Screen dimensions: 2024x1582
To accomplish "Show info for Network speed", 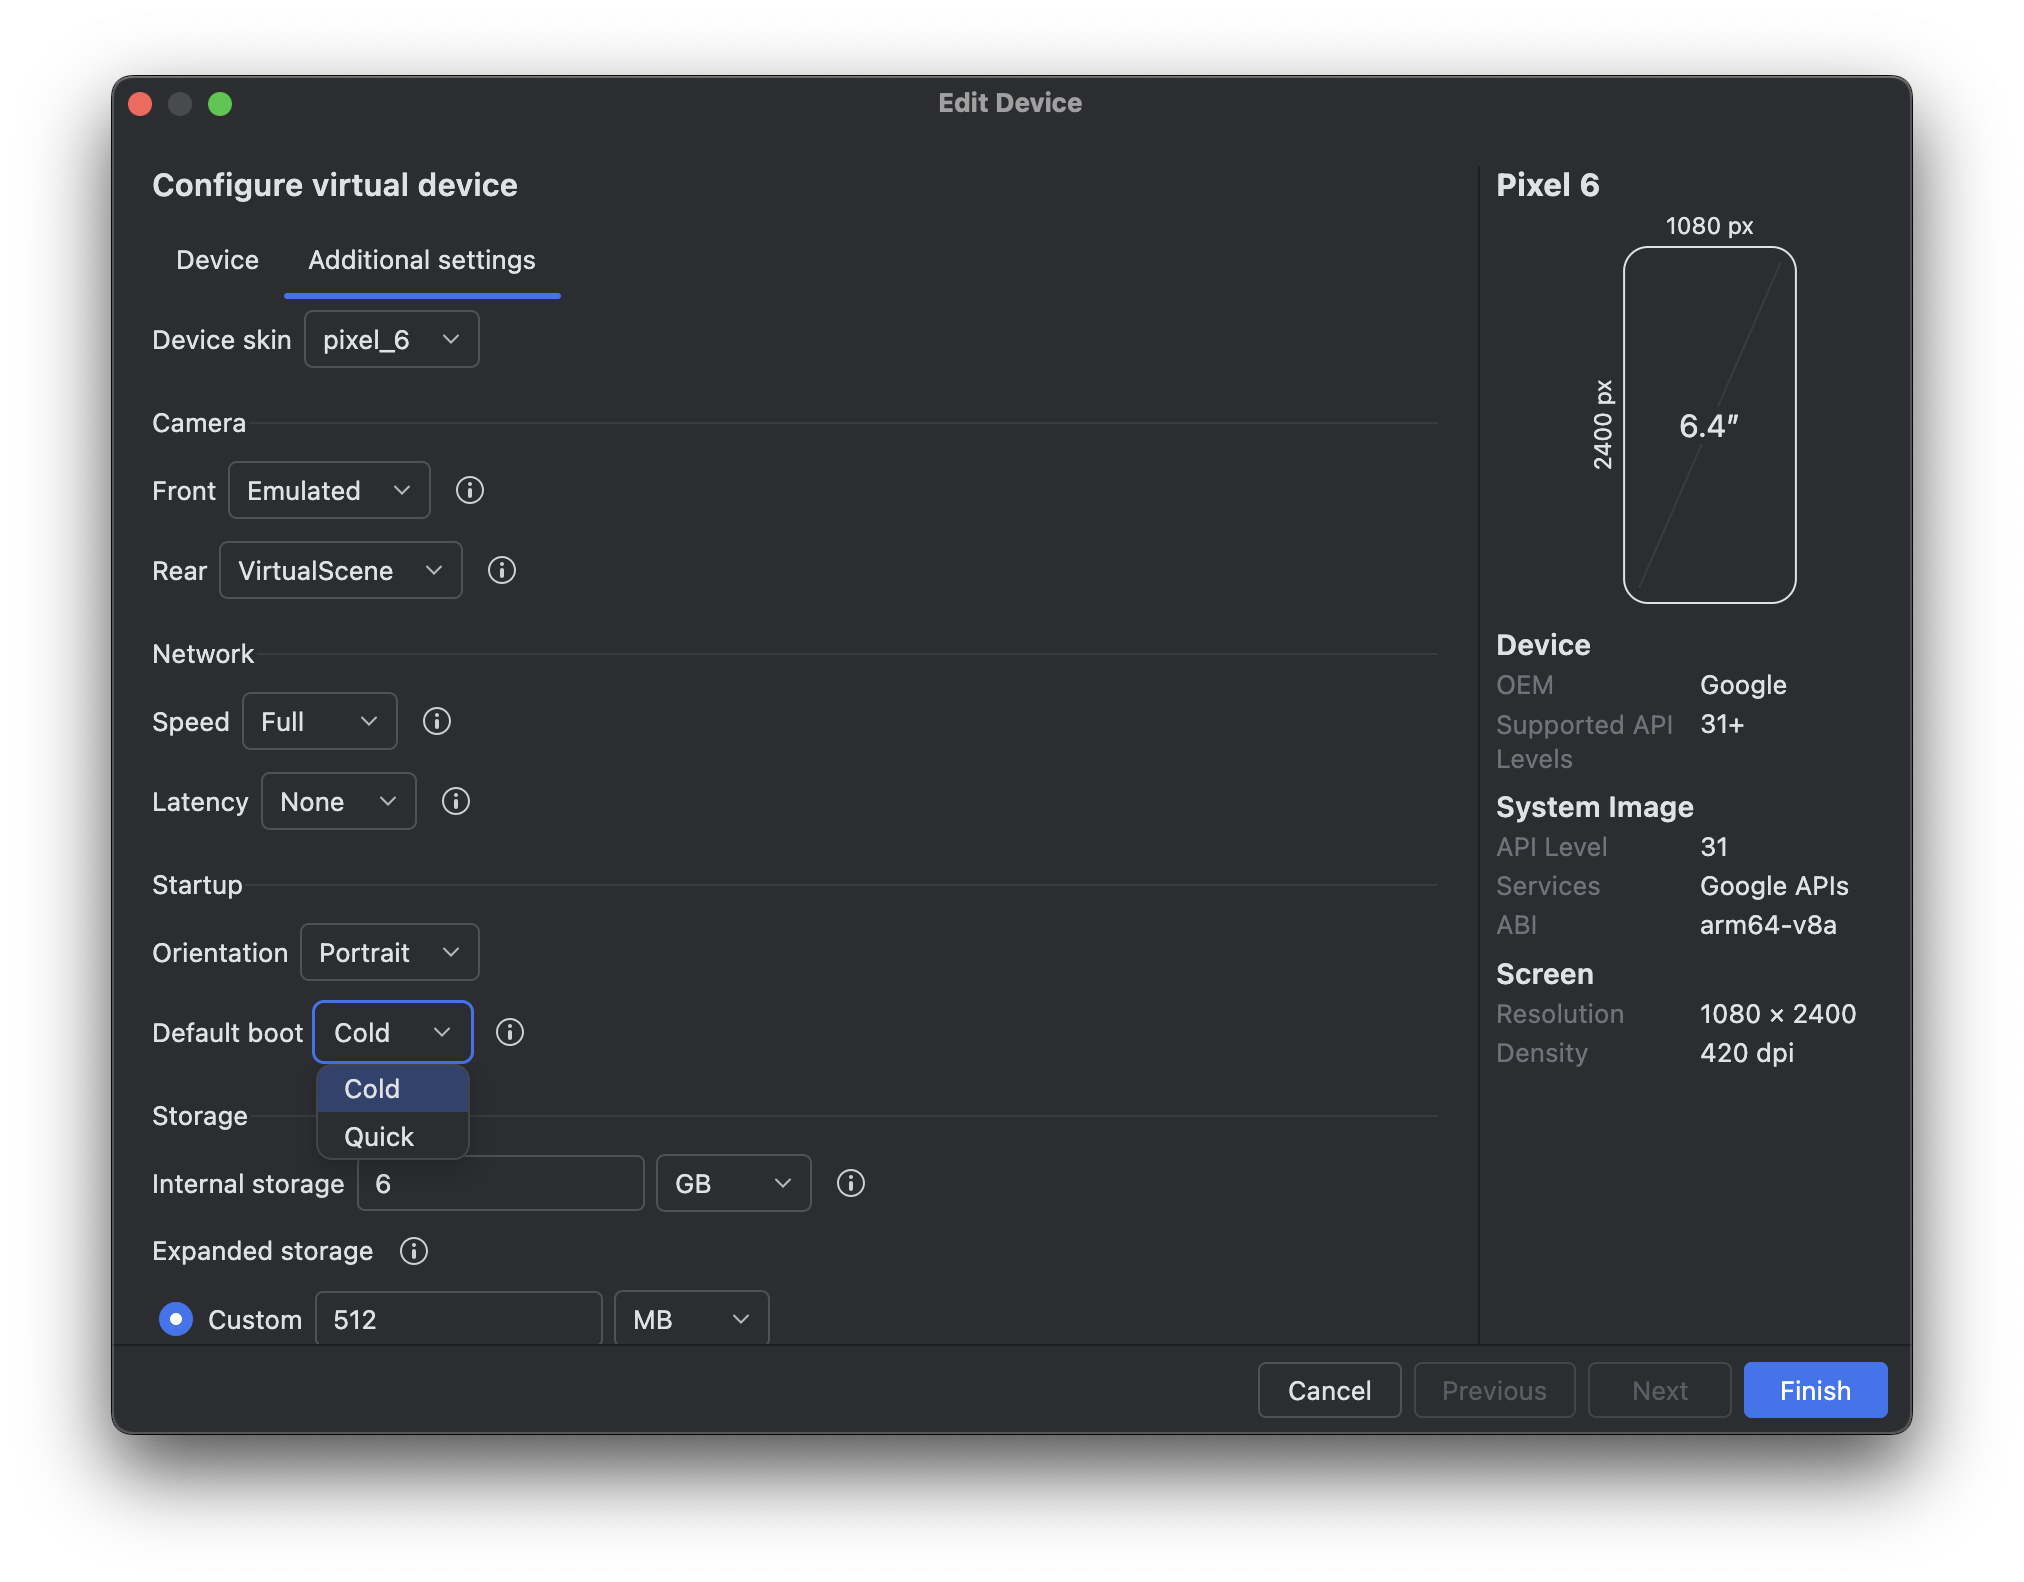I will click(x=437, y=721).
